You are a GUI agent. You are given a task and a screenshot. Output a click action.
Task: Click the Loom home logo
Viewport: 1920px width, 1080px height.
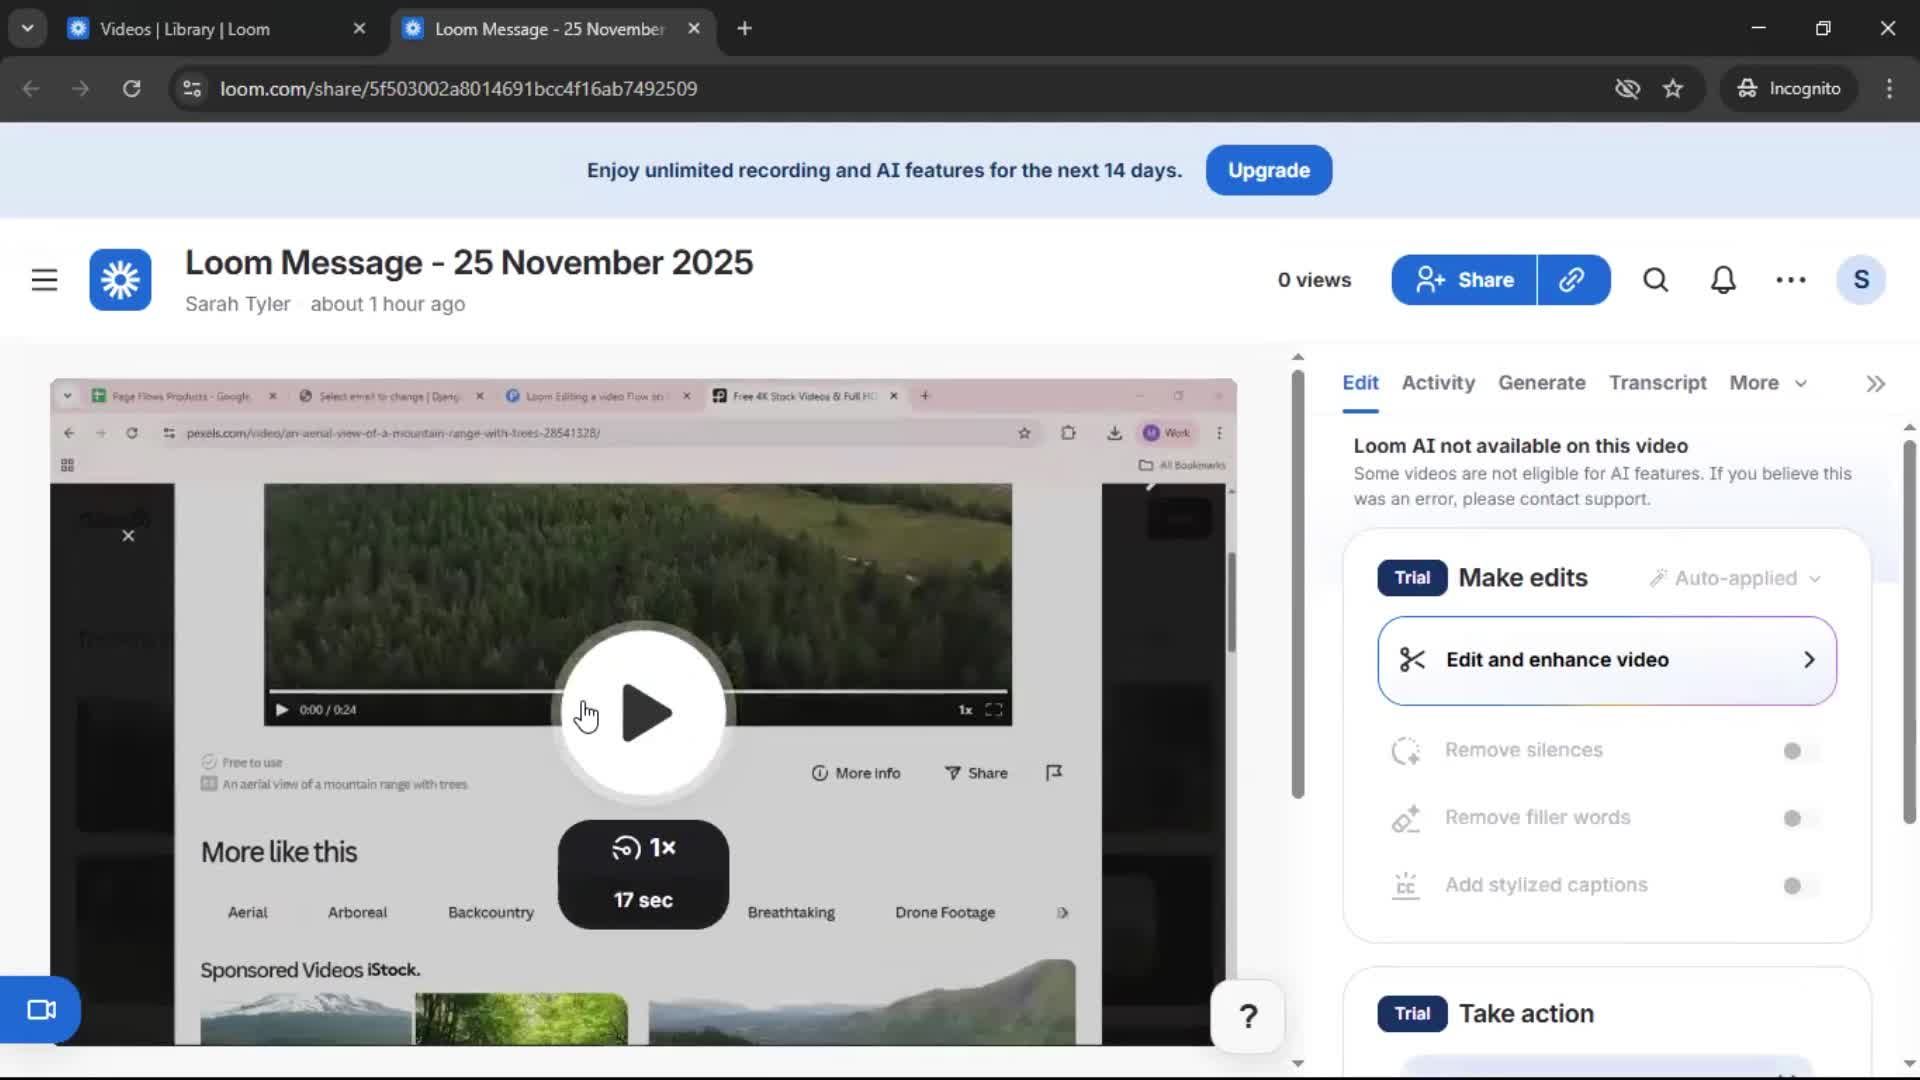click(120, 280)
